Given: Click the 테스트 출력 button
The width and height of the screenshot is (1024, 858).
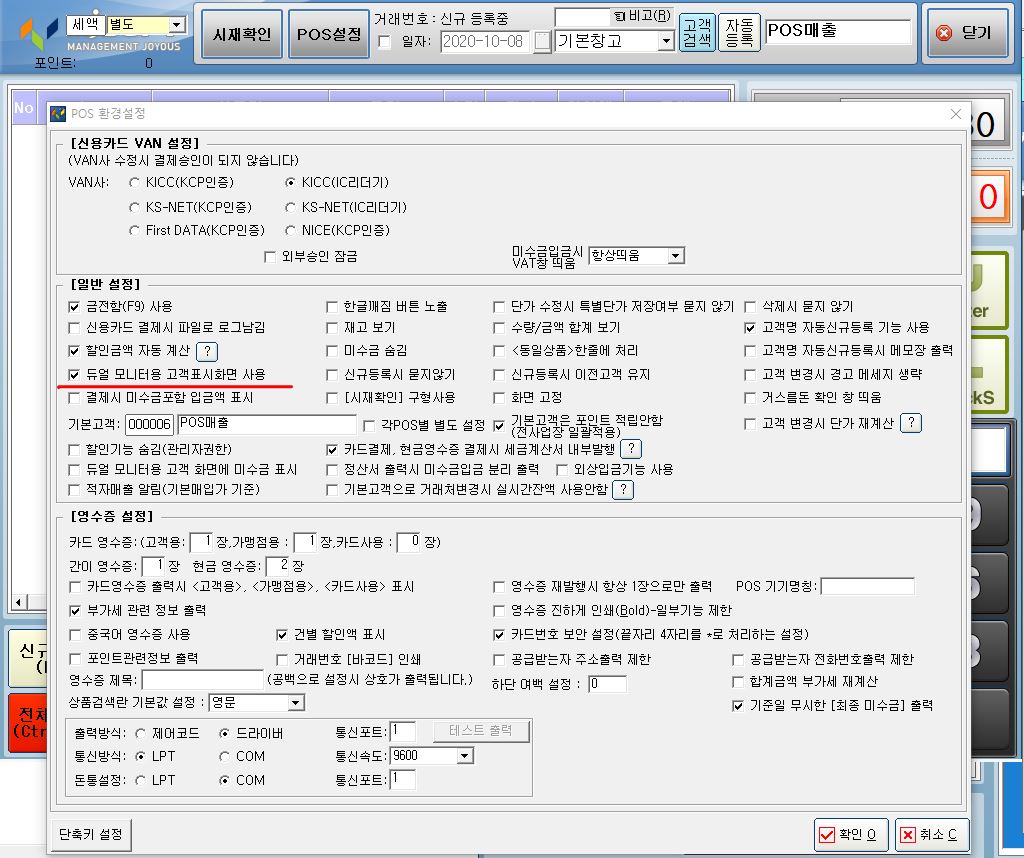Looking at the screenshot, I should (481, 731).
